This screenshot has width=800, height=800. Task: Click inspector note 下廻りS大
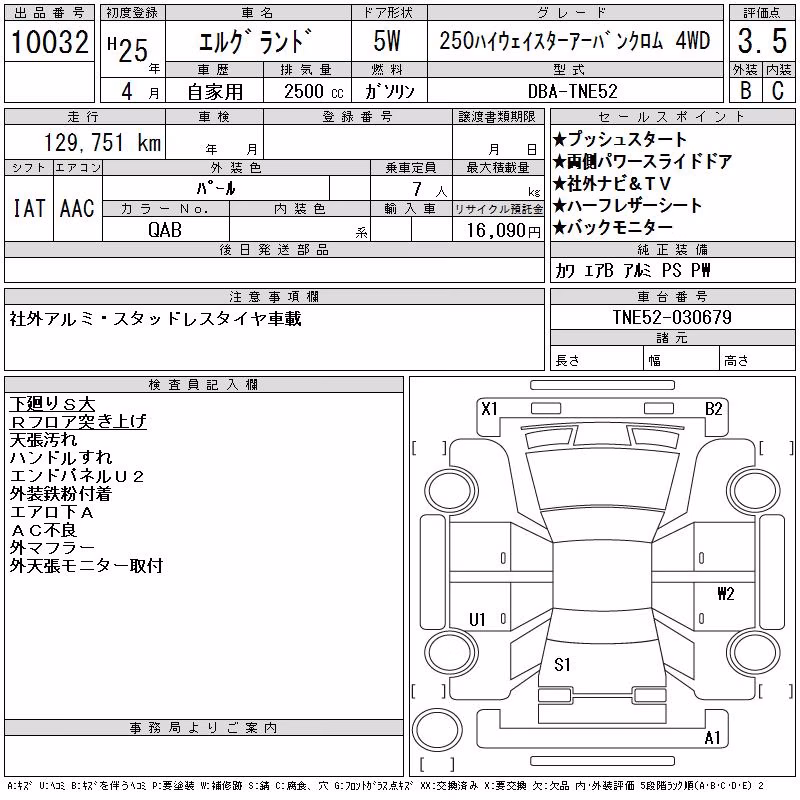click(52, 404)
